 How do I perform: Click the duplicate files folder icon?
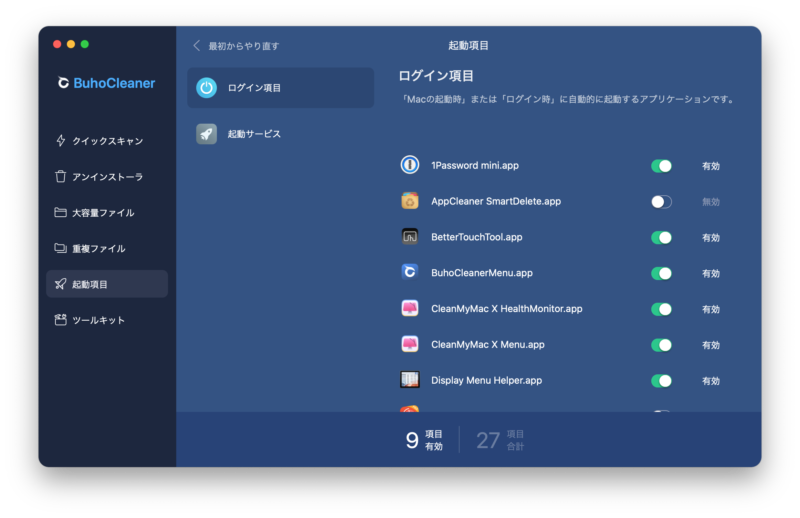coord(60,248)
